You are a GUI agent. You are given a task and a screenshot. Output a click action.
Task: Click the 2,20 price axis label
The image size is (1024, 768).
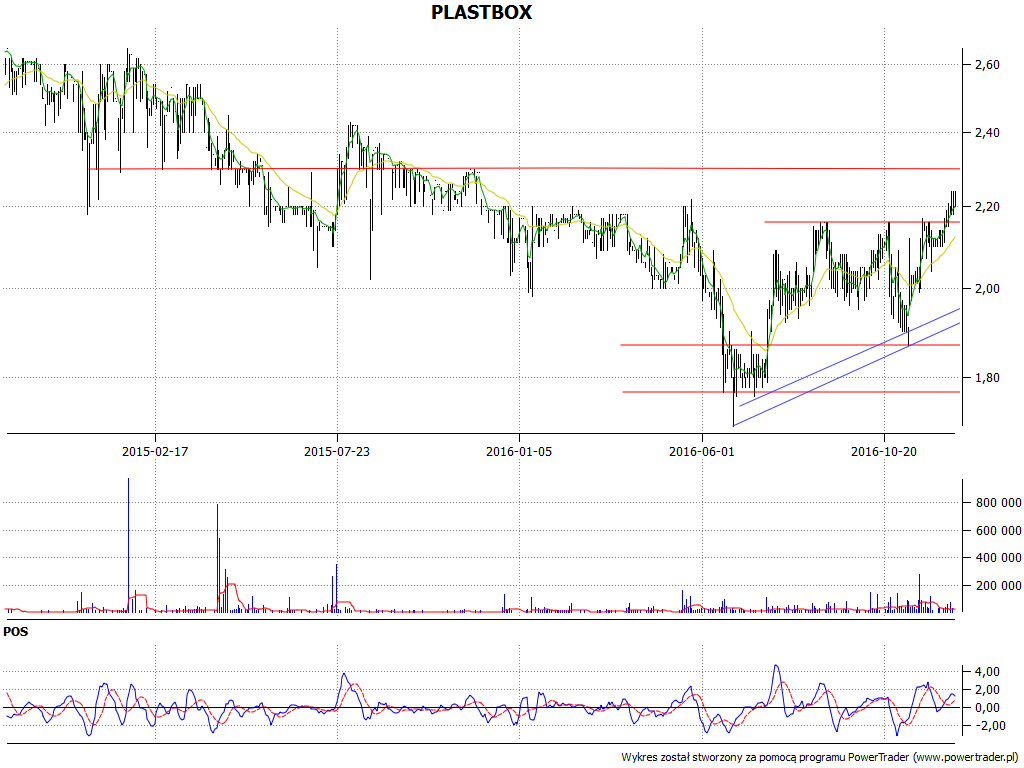pos(986,206)
